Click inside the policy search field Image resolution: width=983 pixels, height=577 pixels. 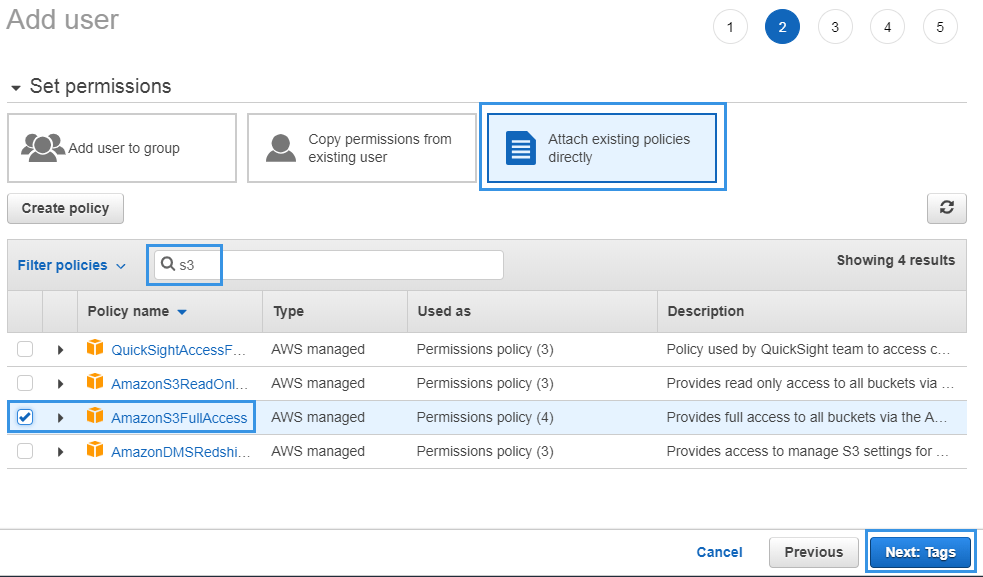(330, 264)
